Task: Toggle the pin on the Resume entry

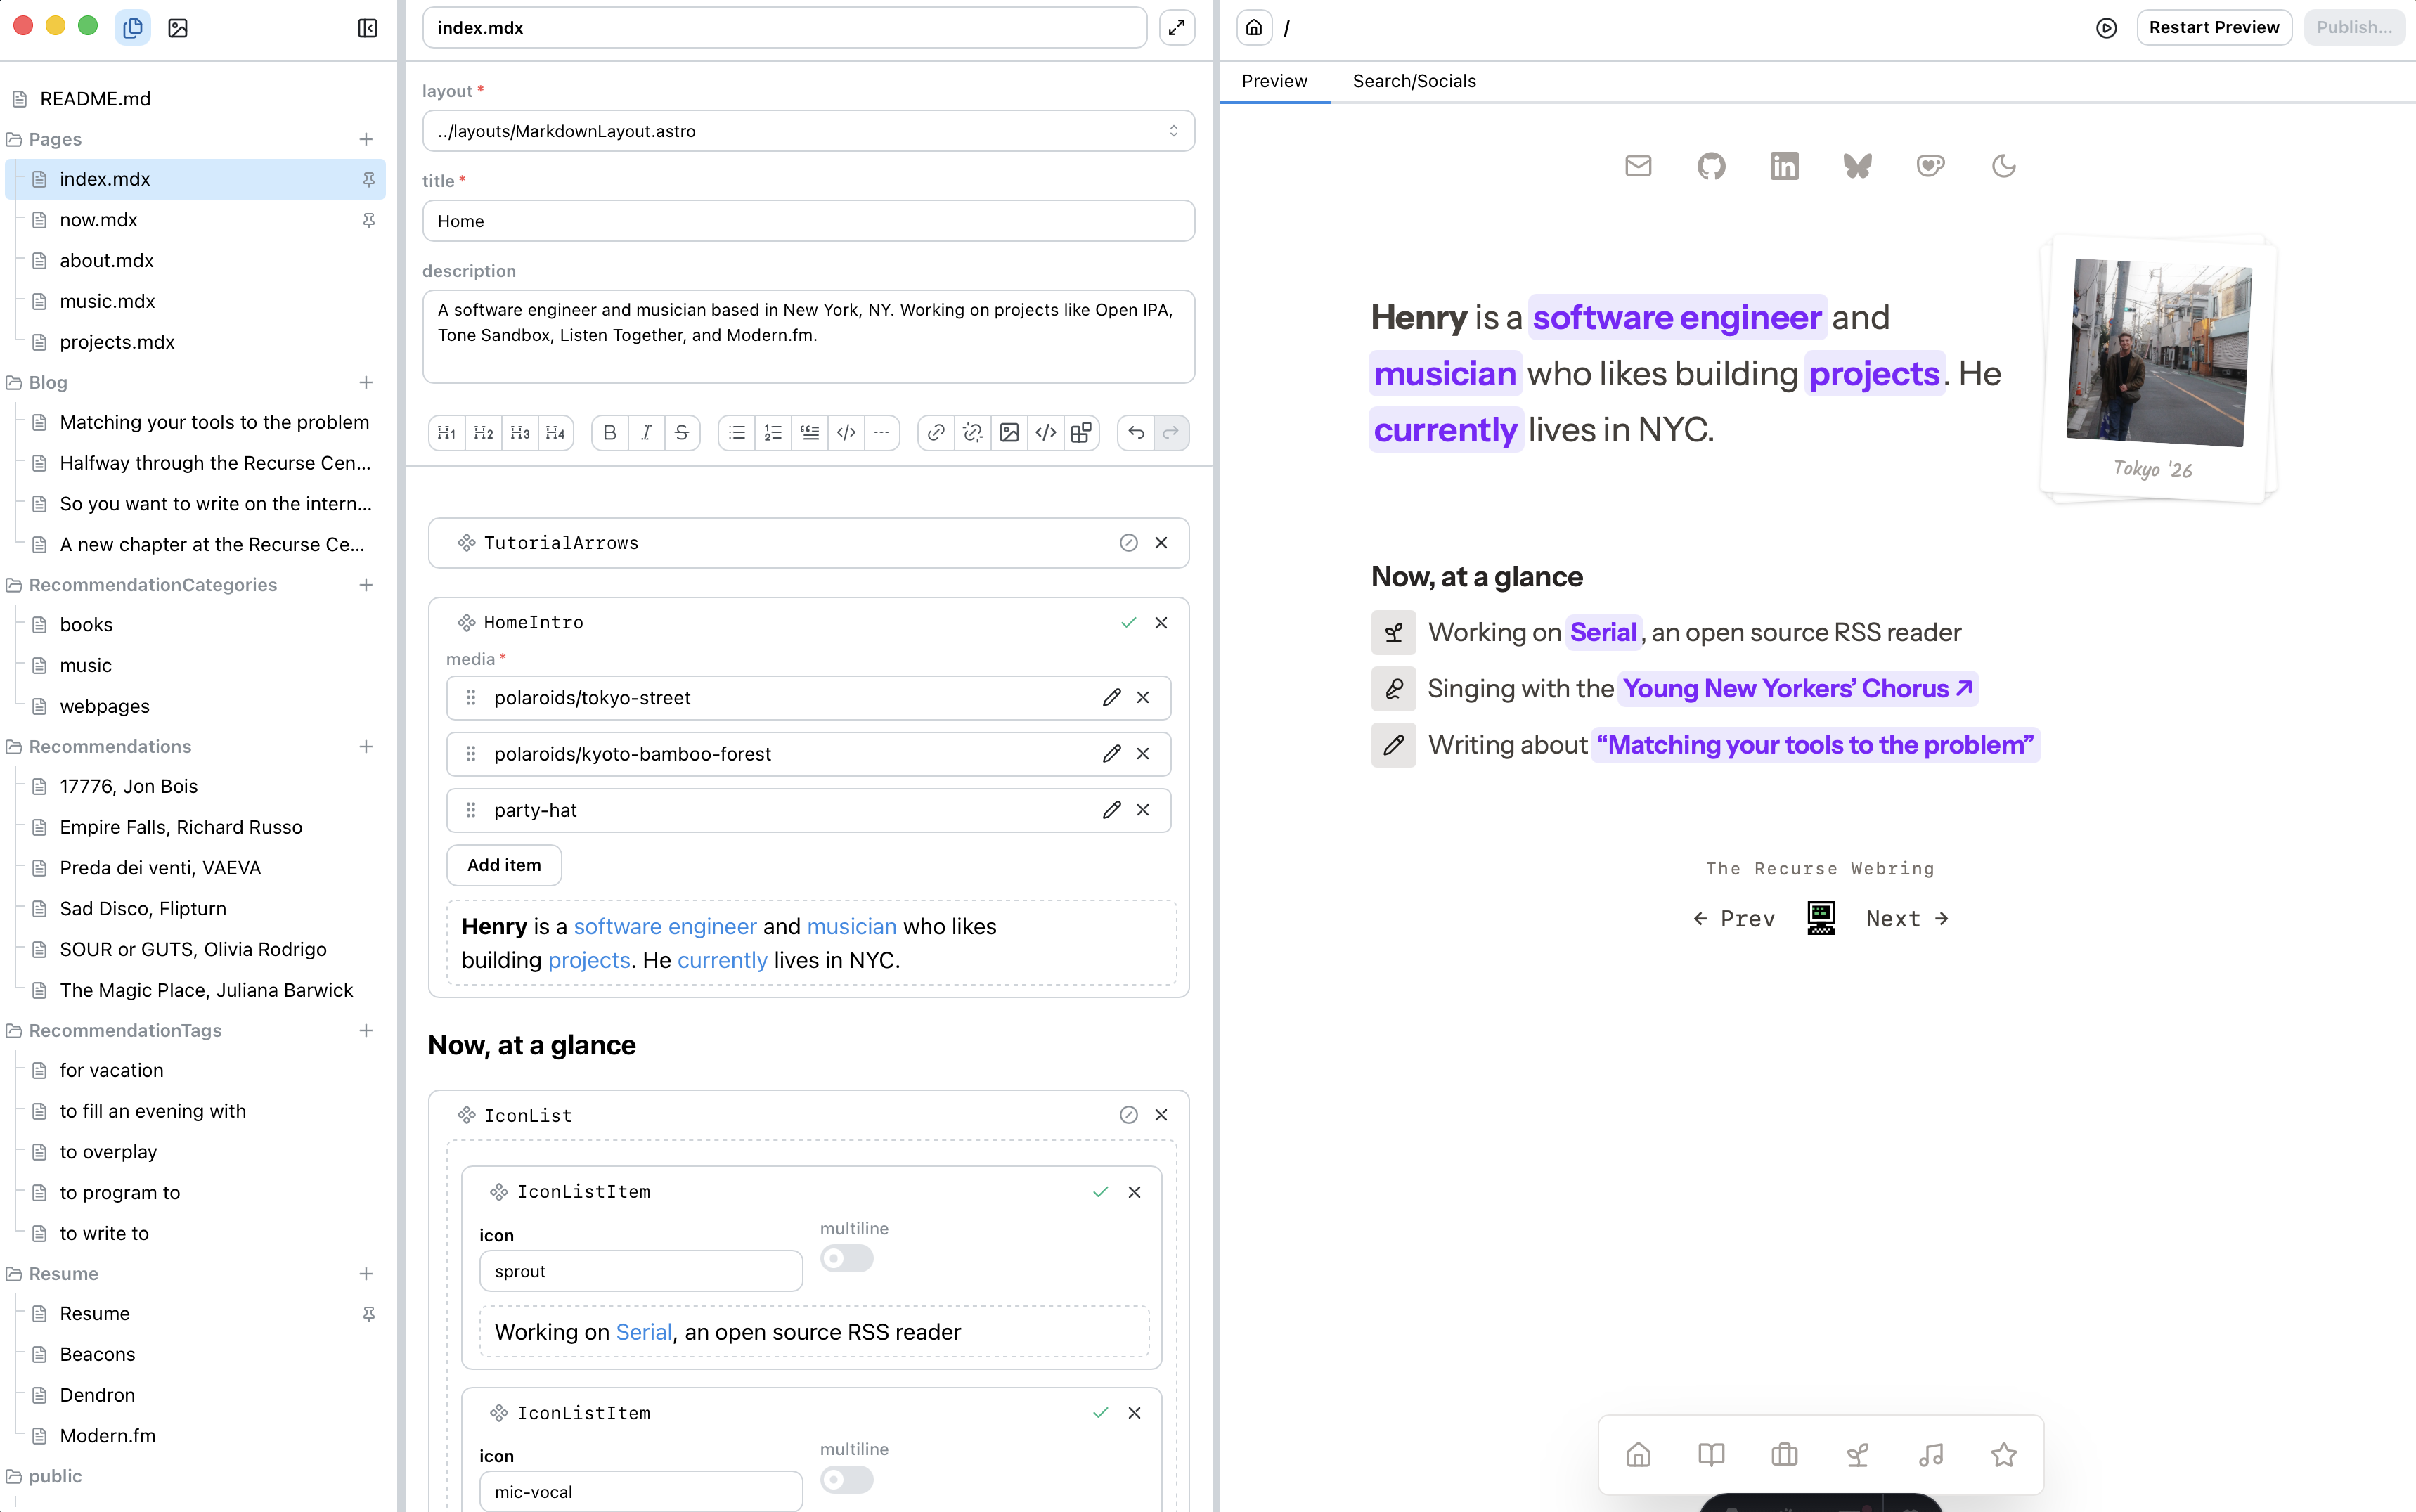Action: point(368,1314)
